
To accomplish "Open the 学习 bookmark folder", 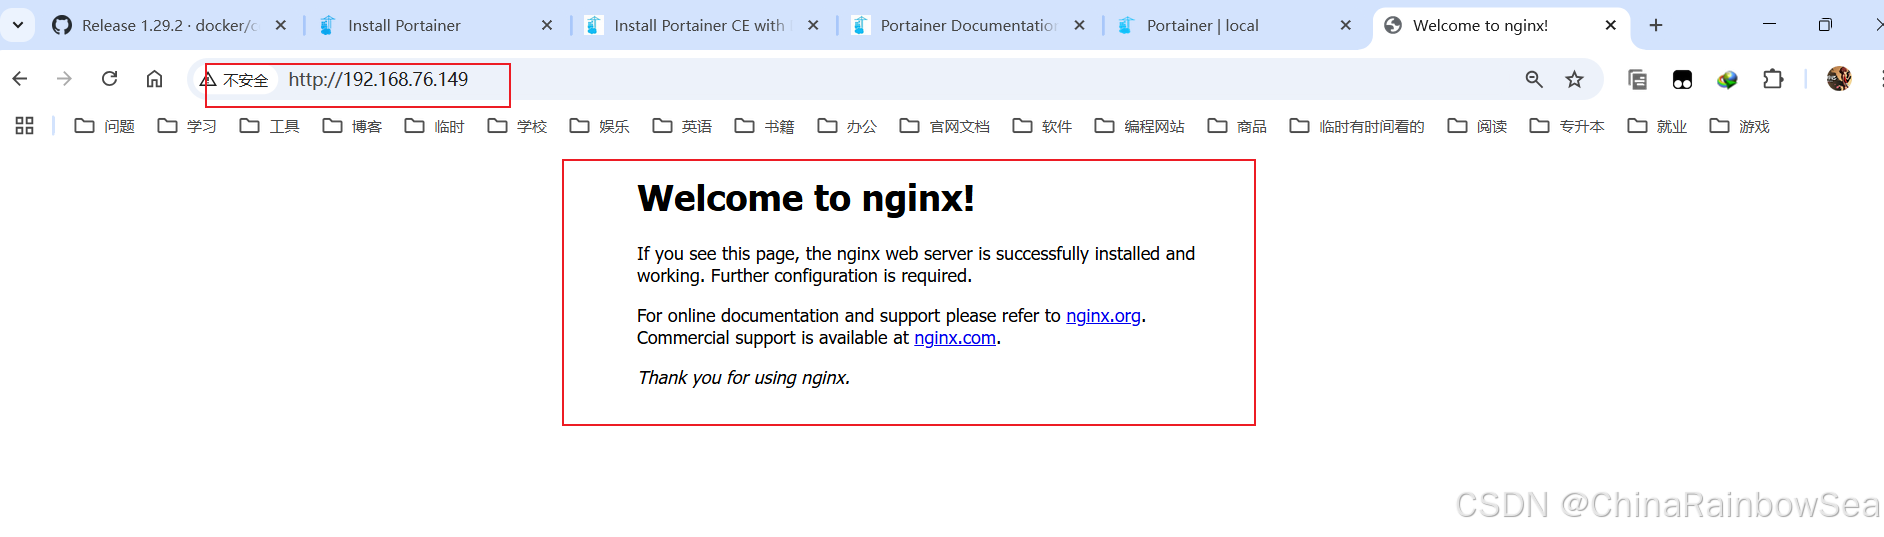I will pos(188,126).
